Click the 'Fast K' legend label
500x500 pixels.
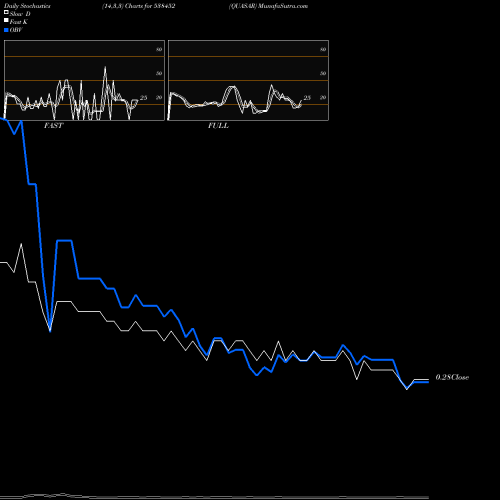click(19, 22)
